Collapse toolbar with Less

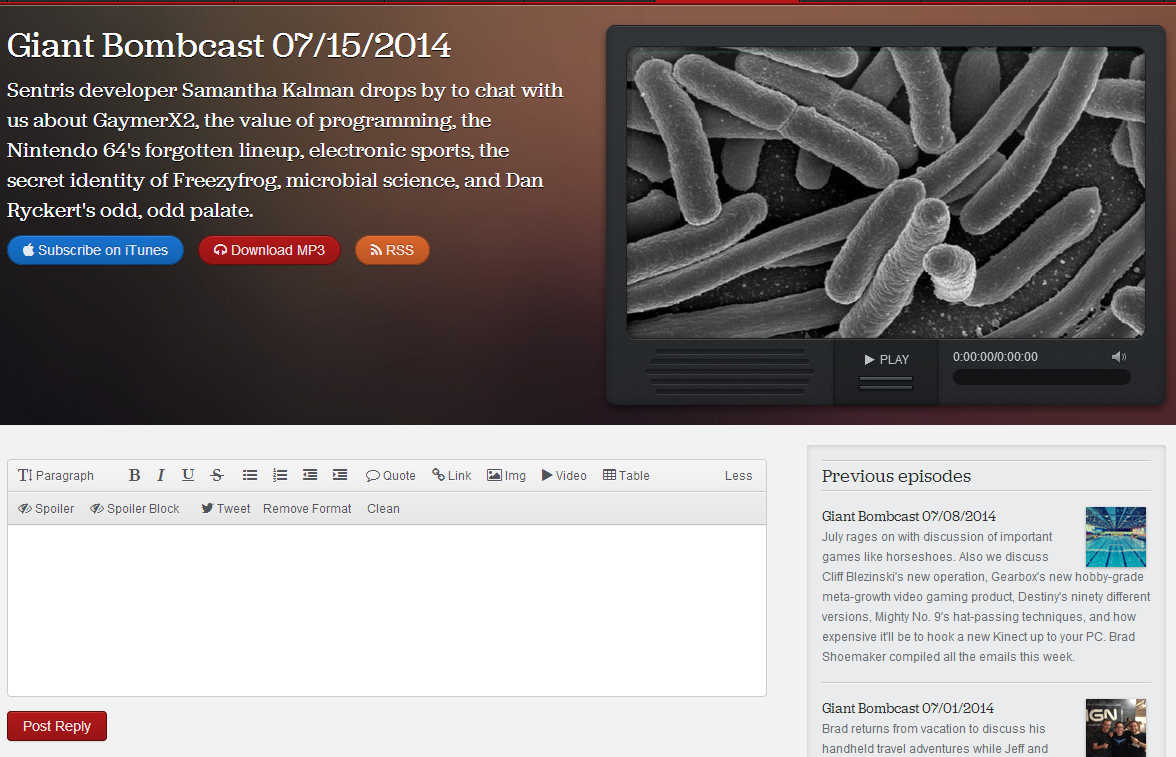738,475
